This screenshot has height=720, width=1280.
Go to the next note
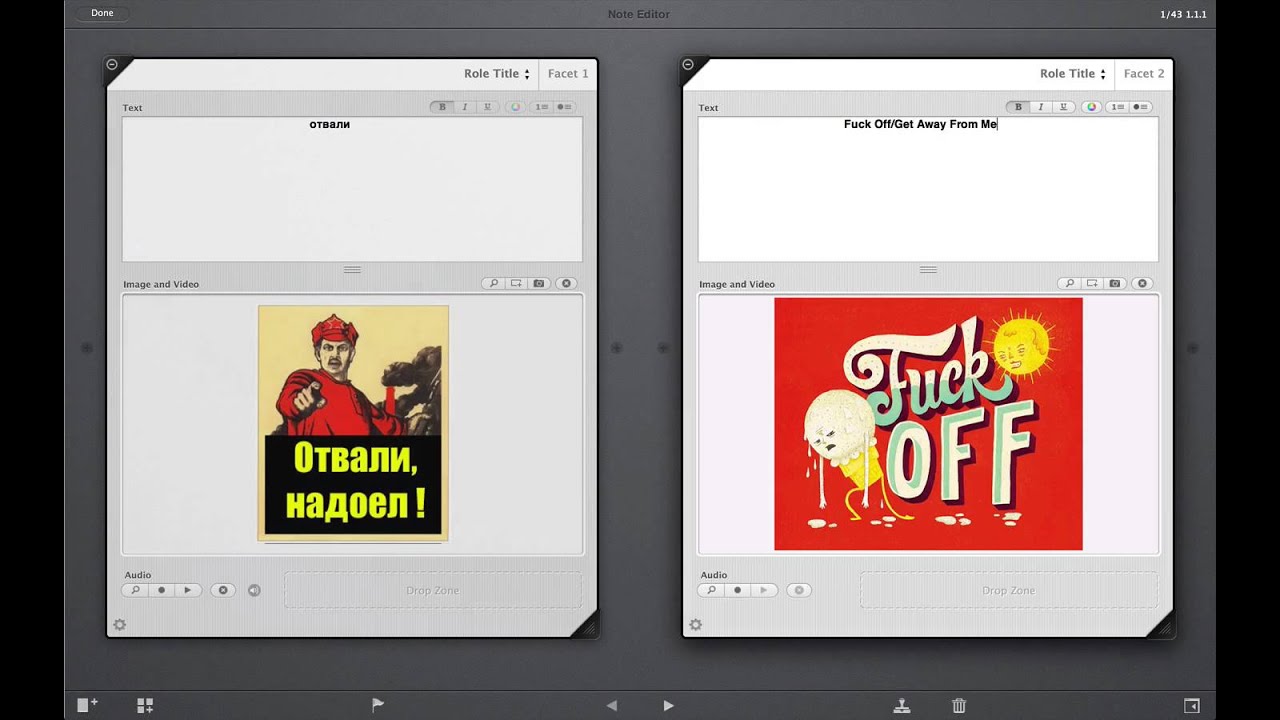click(x=669, y=705)
